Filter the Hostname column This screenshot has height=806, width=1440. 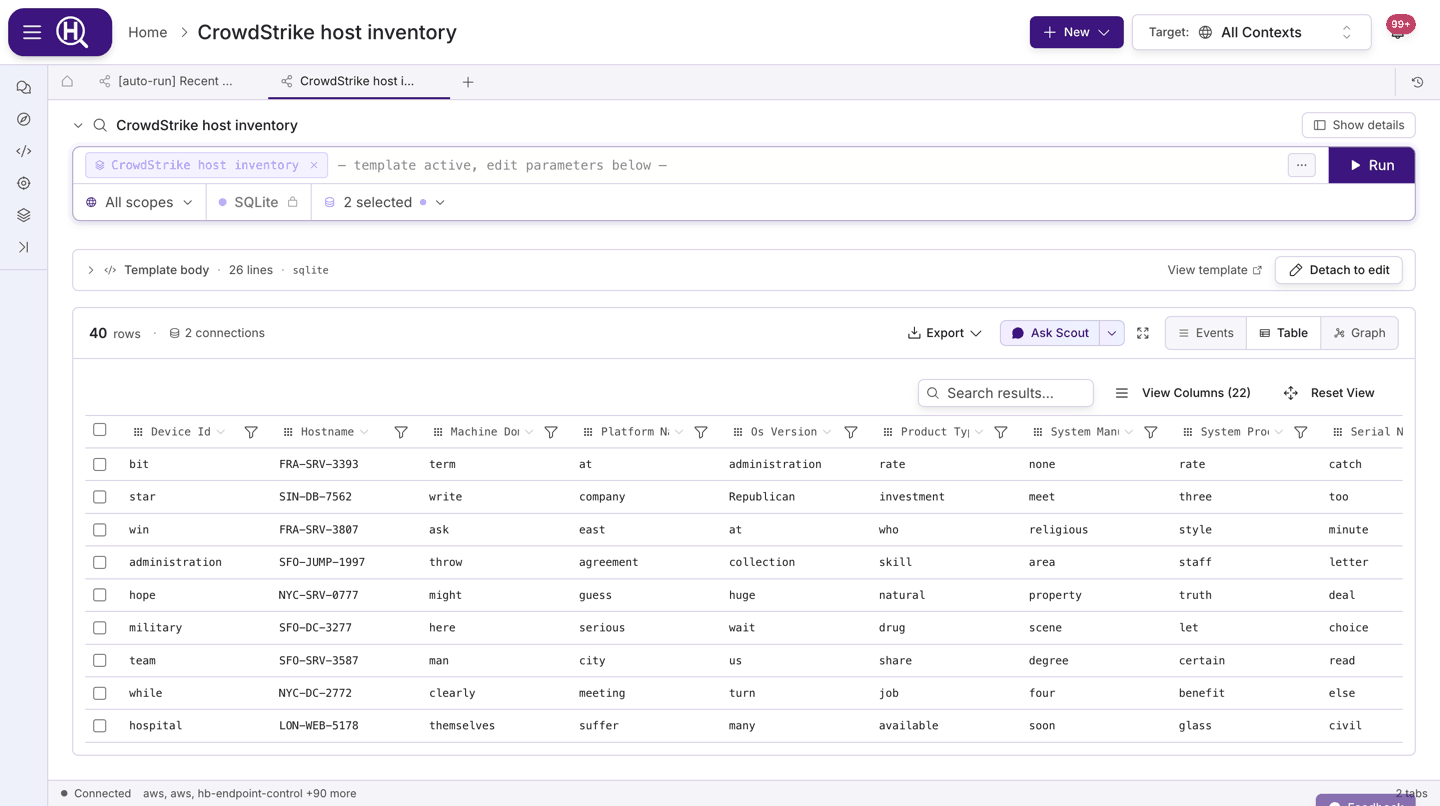401,432
